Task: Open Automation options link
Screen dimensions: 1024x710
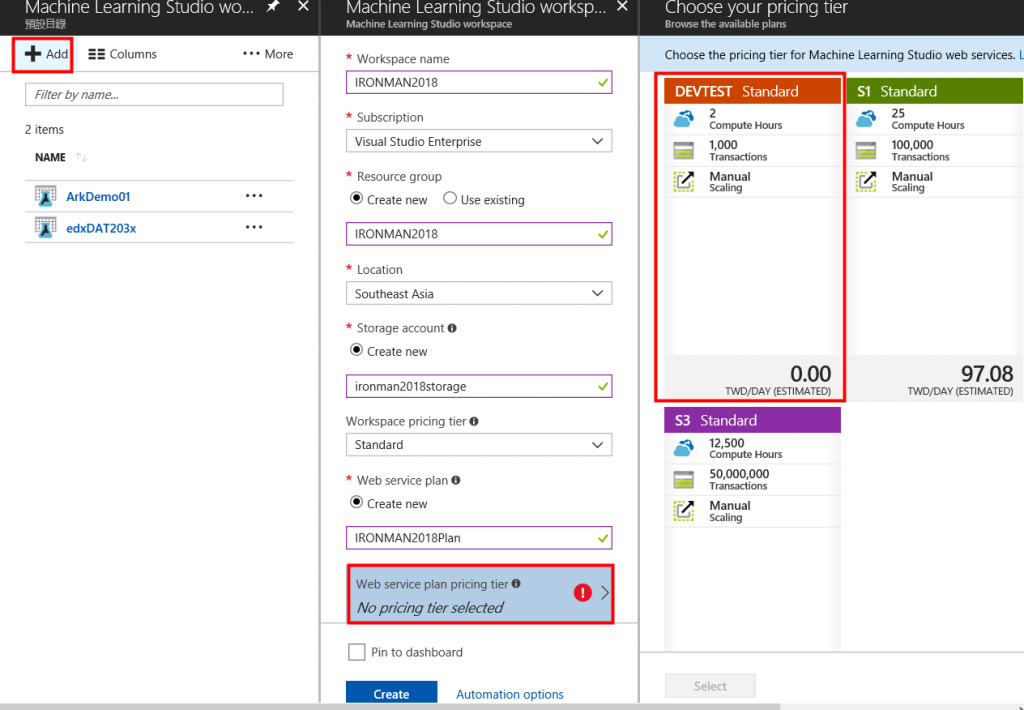Action: click(x=510, y=694)
